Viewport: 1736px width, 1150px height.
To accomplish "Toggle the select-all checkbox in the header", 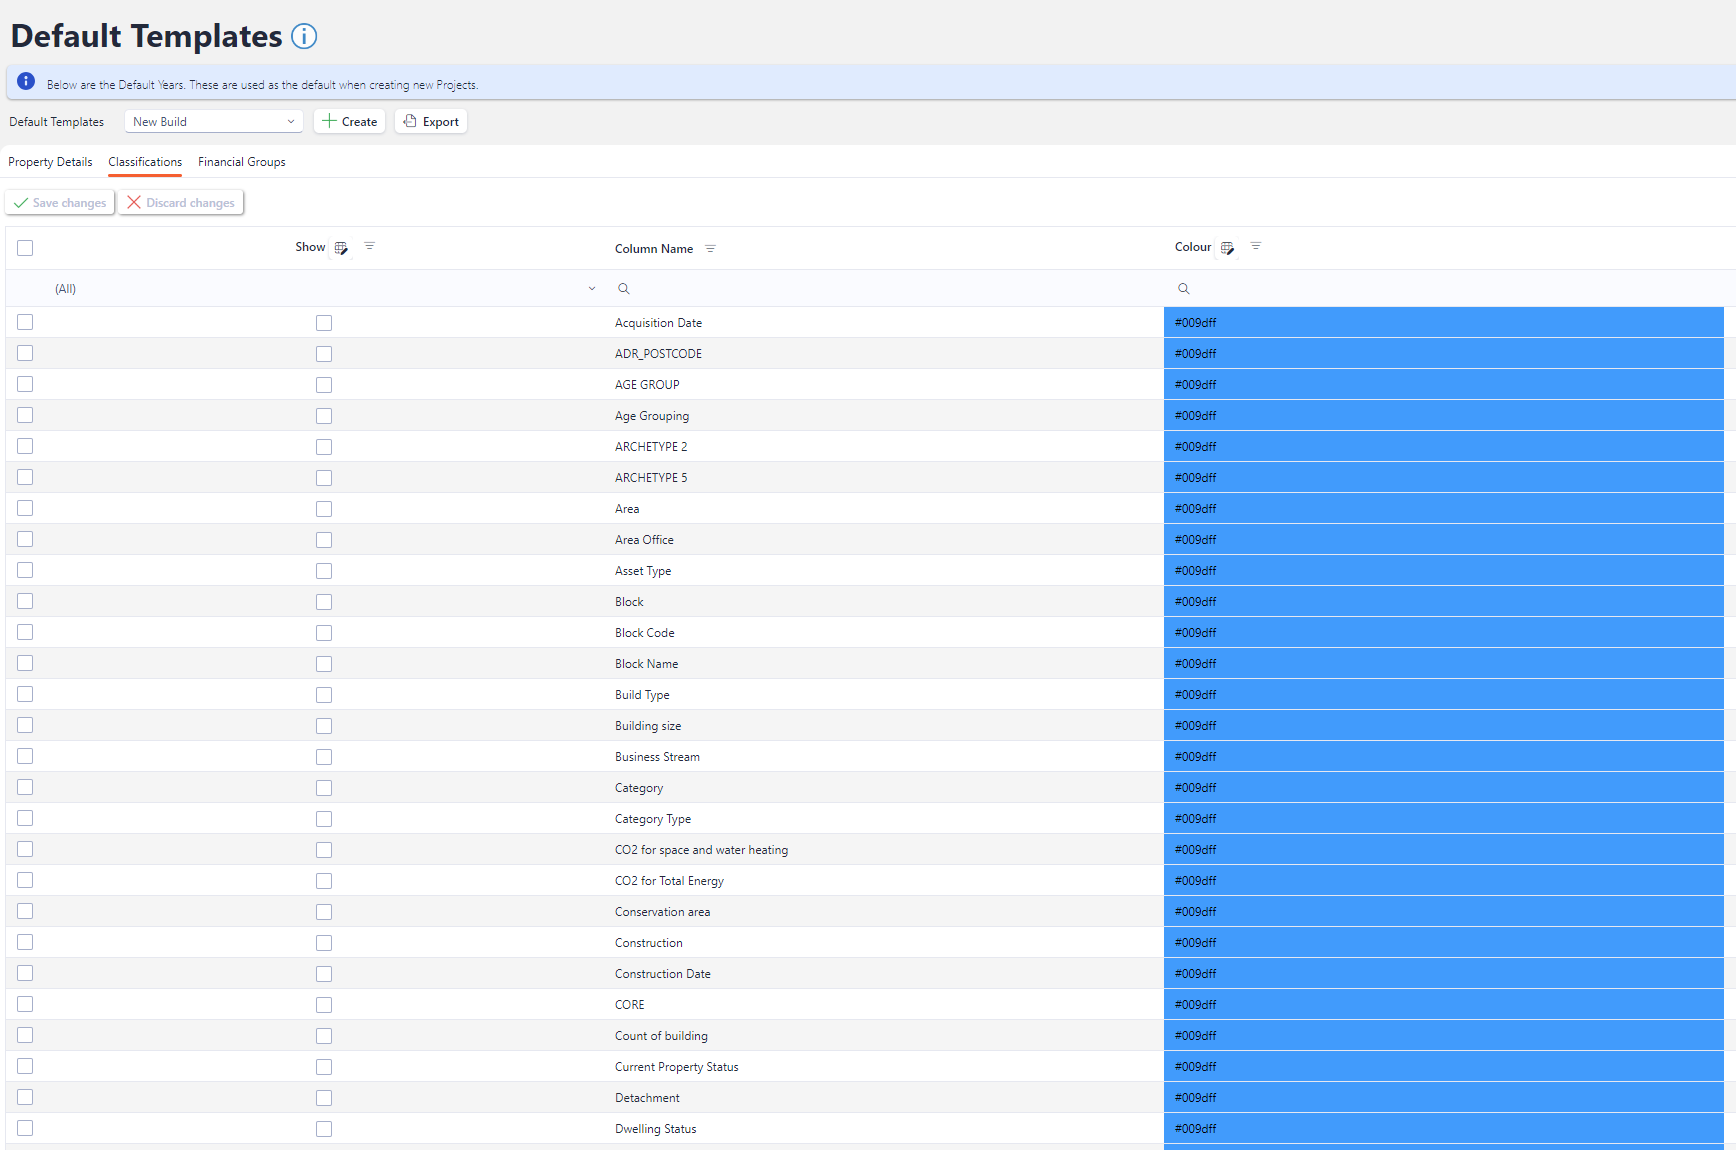I will (x=25, y=248).
